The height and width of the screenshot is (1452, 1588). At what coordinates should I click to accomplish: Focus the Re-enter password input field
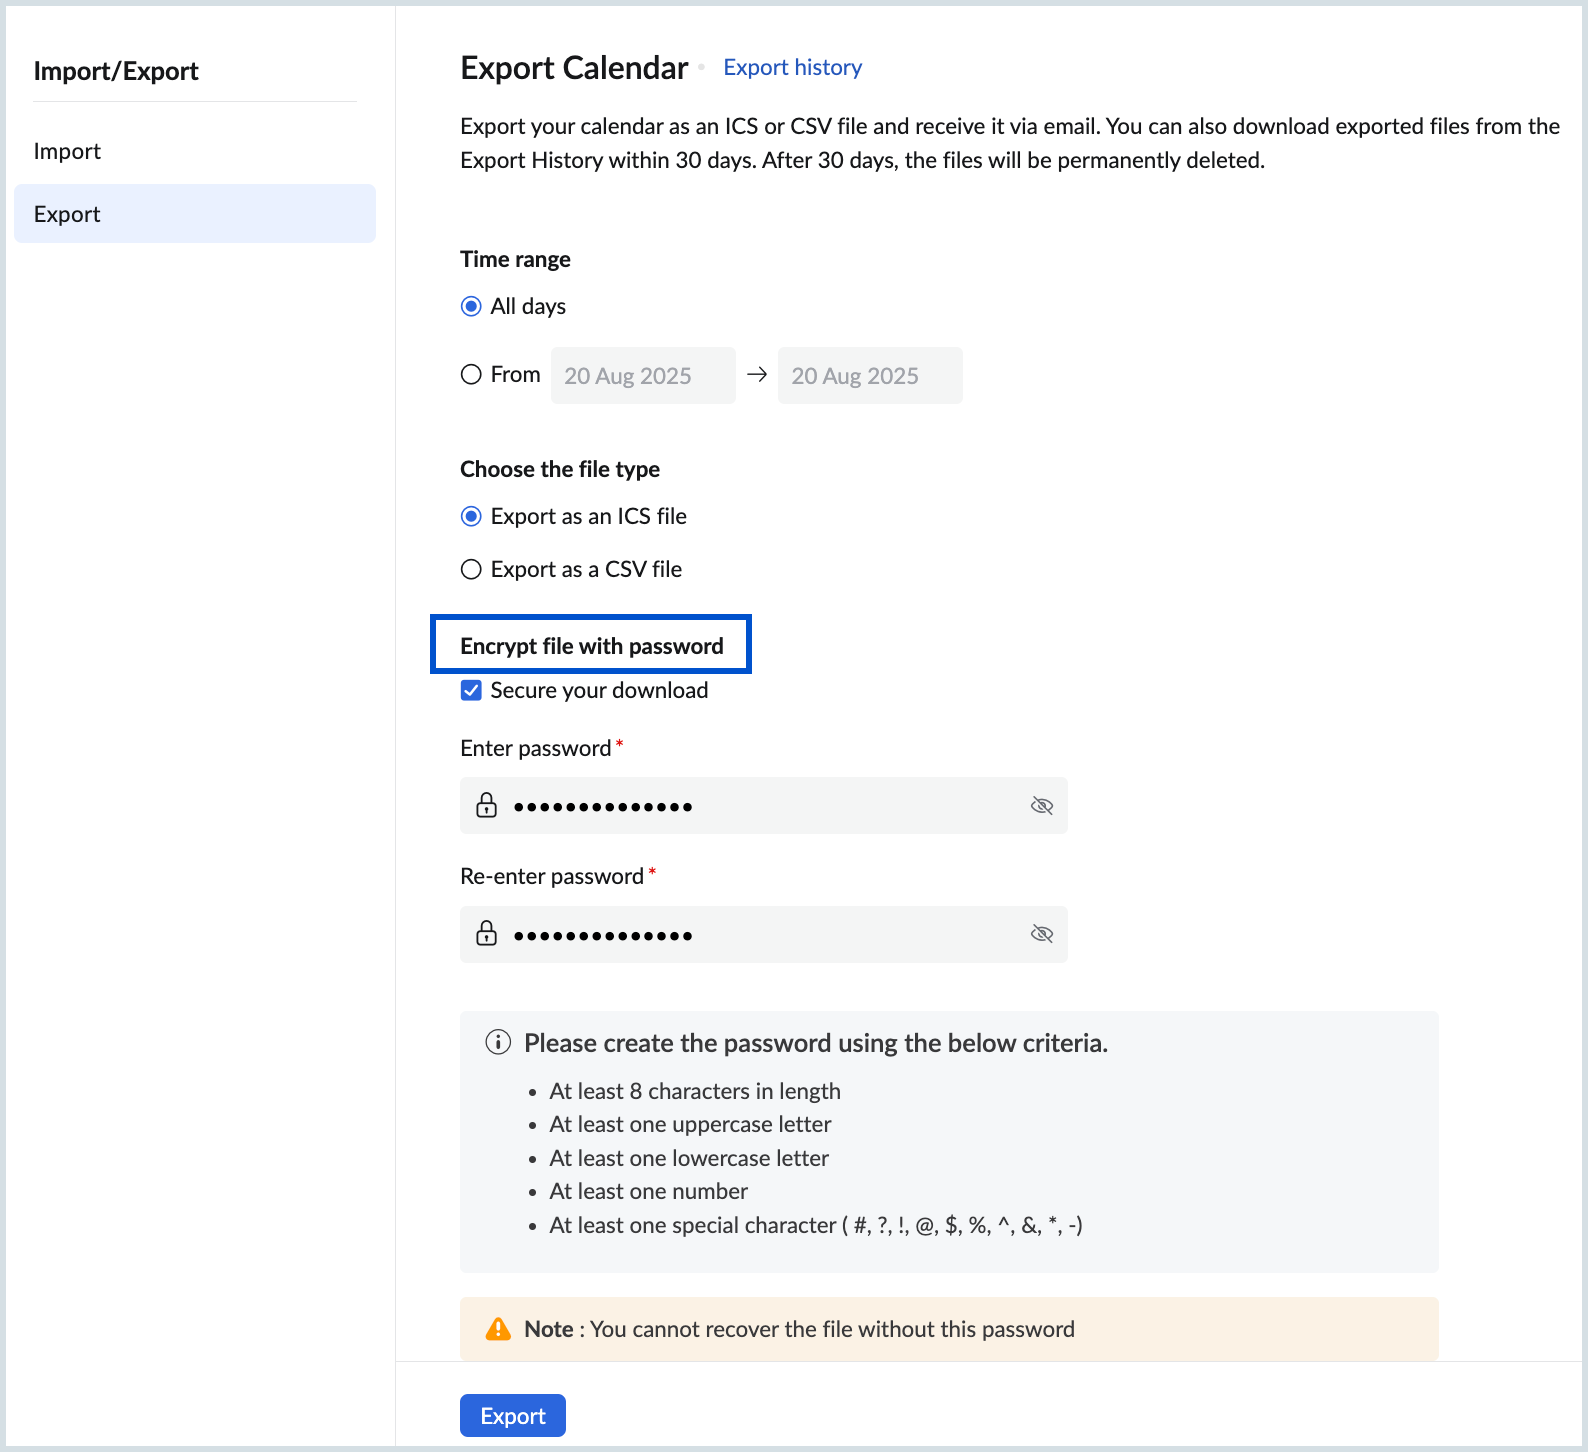[x=760, y=934]
